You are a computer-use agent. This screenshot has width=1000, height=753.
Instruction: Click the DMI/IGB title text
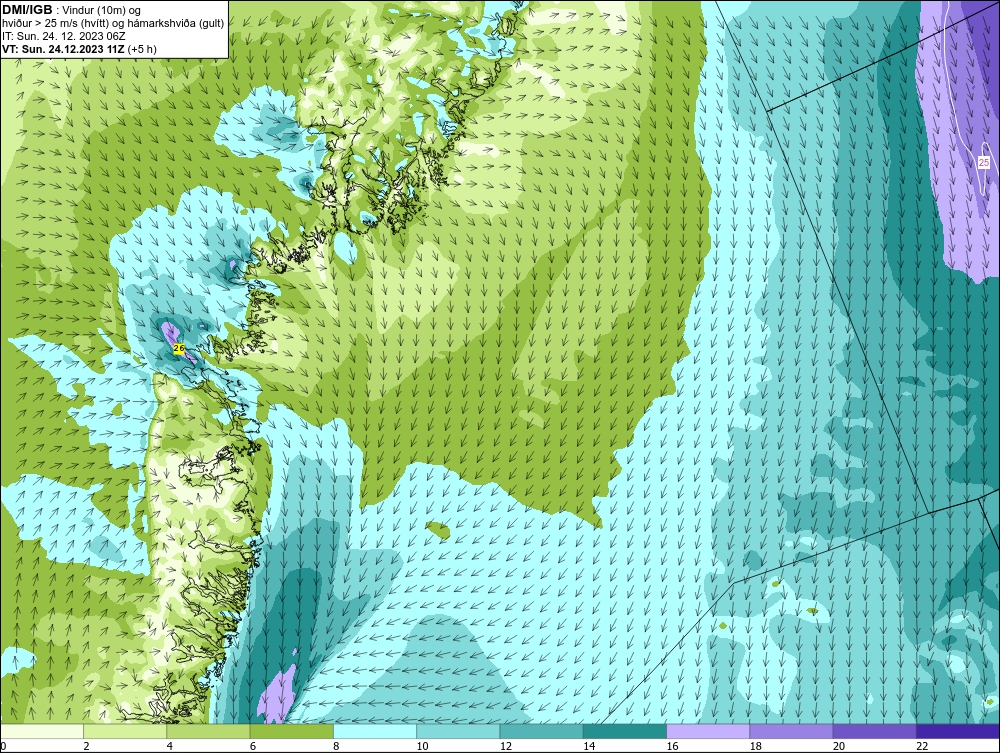pyautogui.click(x=27, y=10)
